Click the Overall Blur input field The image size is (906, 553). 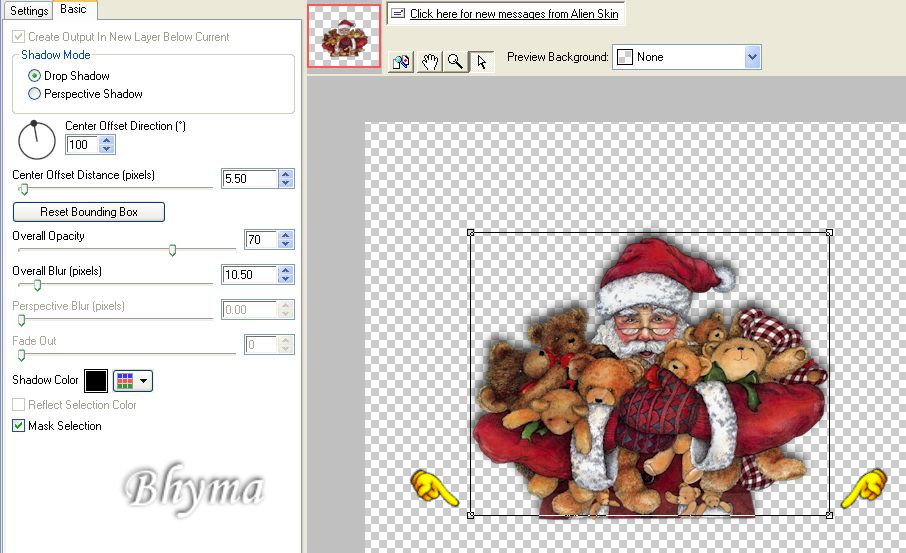tap(250, 274)
